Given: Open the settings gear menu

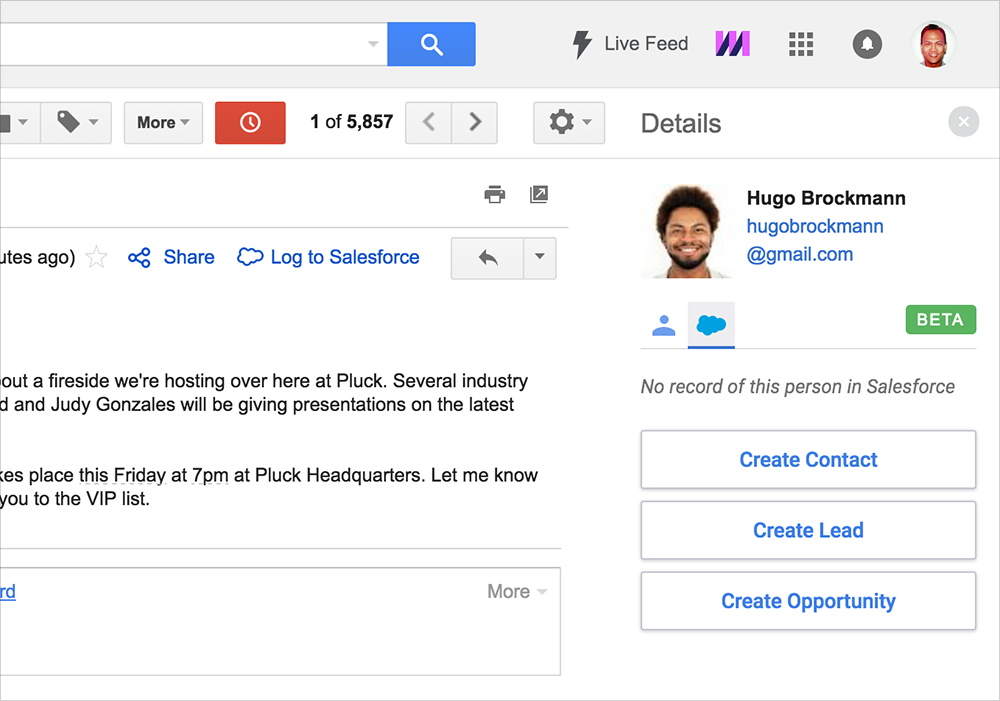Looking at the screenshot, I should (x=569, y=122).
